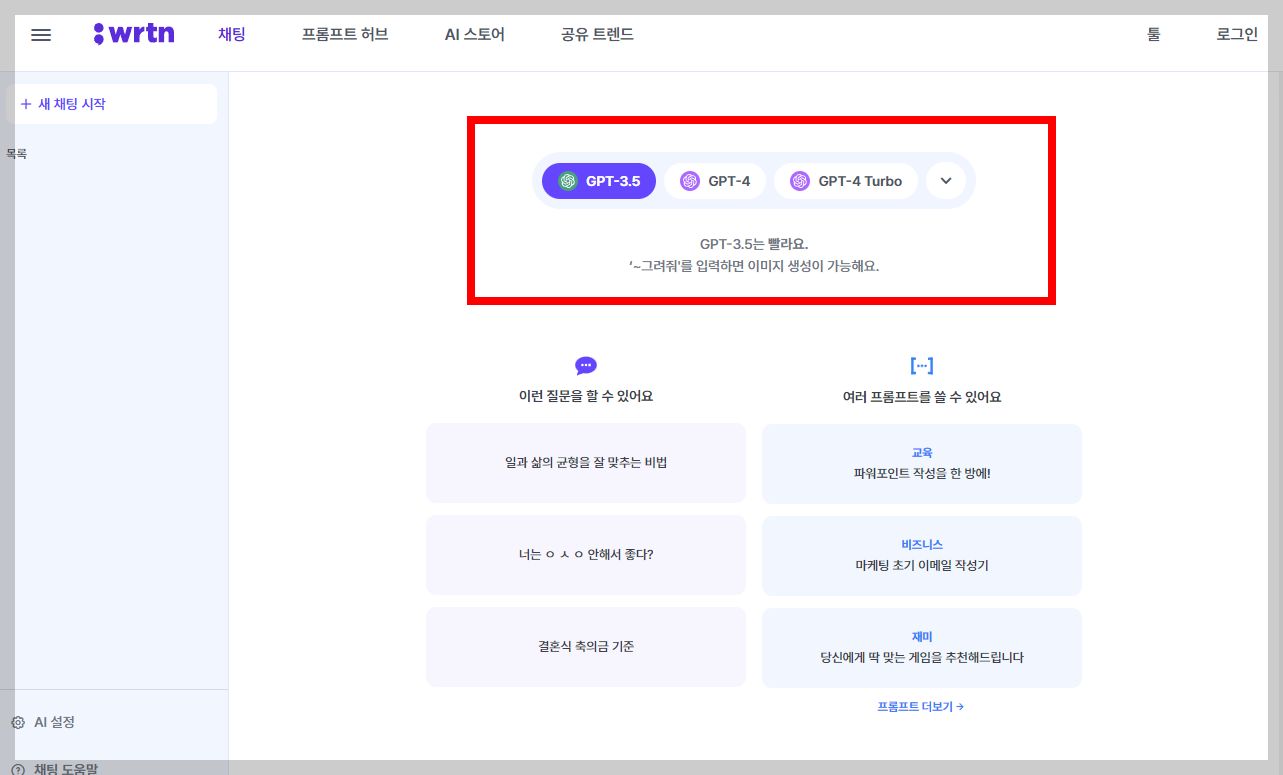Expand more models with chevron arrow
Image resolution: width=1283 pixels, height=775 pixels.
pyautogui.click(x=946, y=181)
